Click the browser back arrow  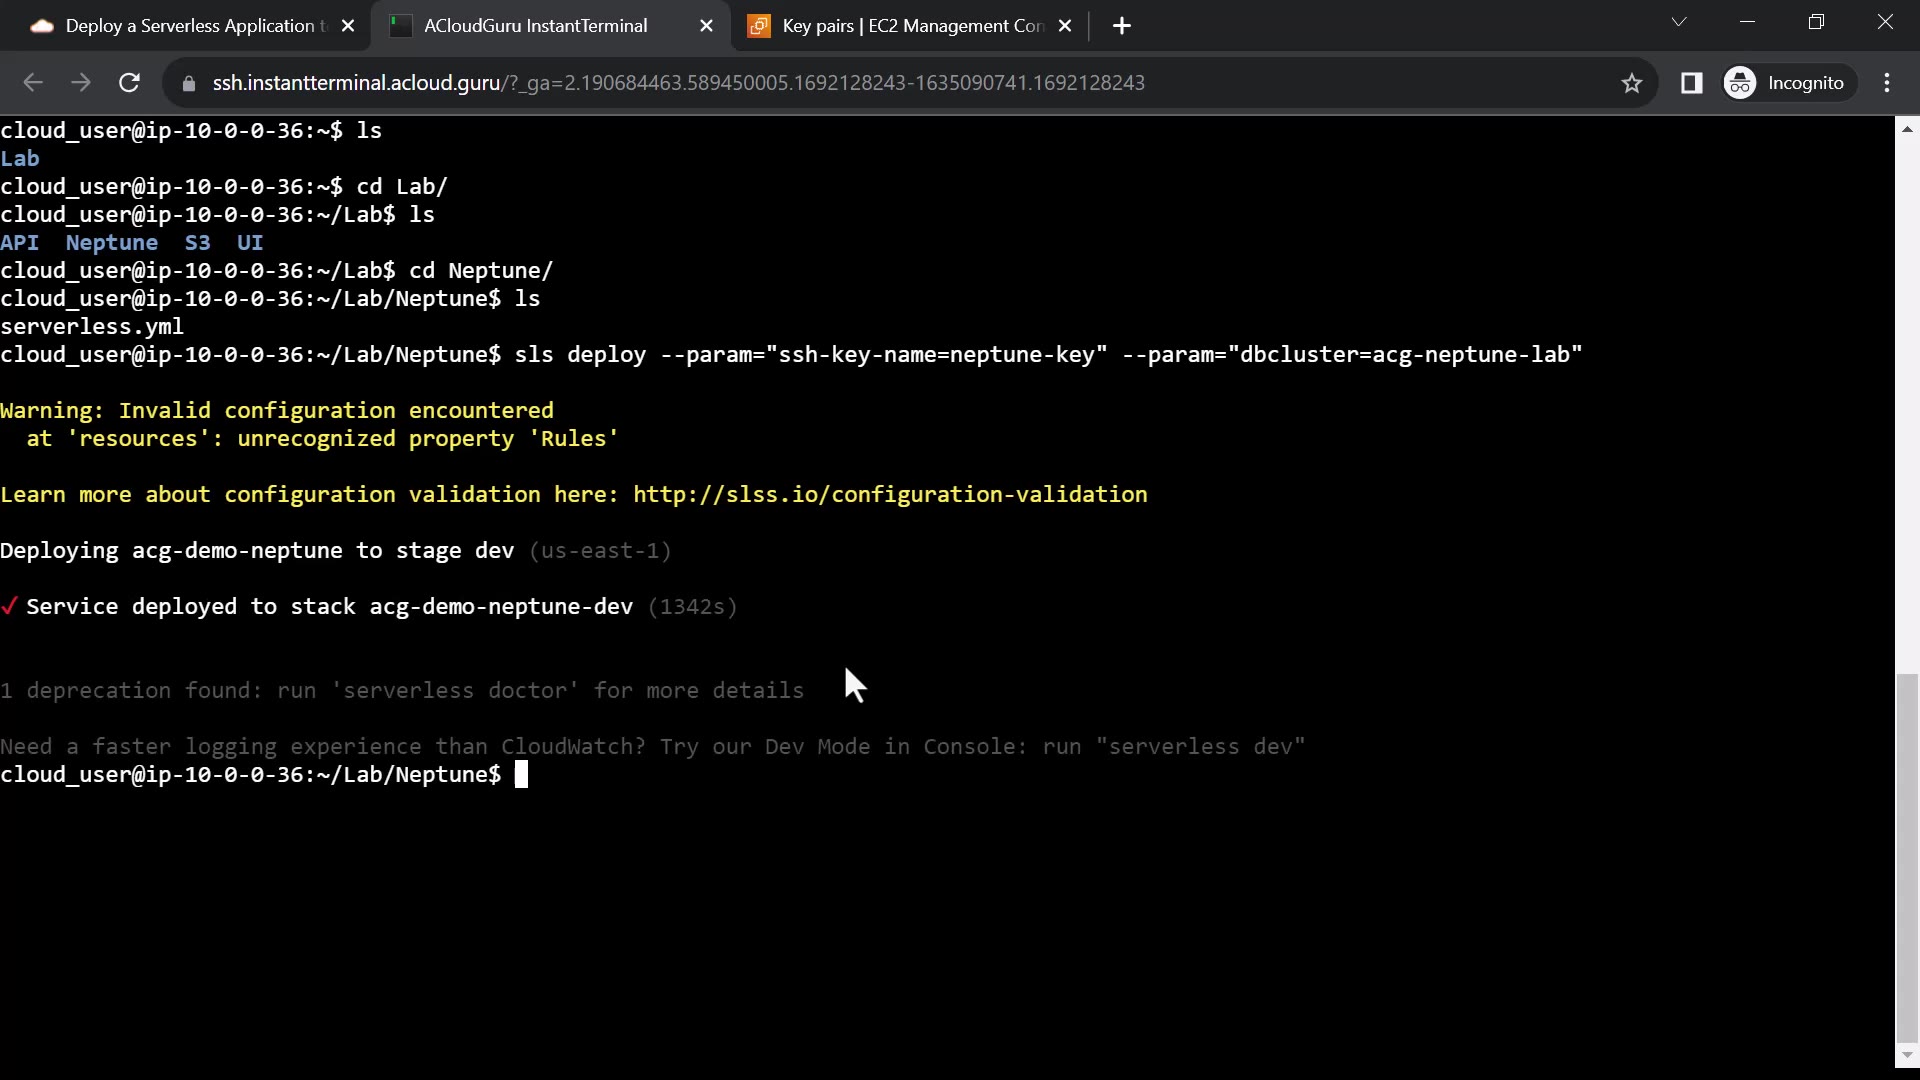click(32, 83)
